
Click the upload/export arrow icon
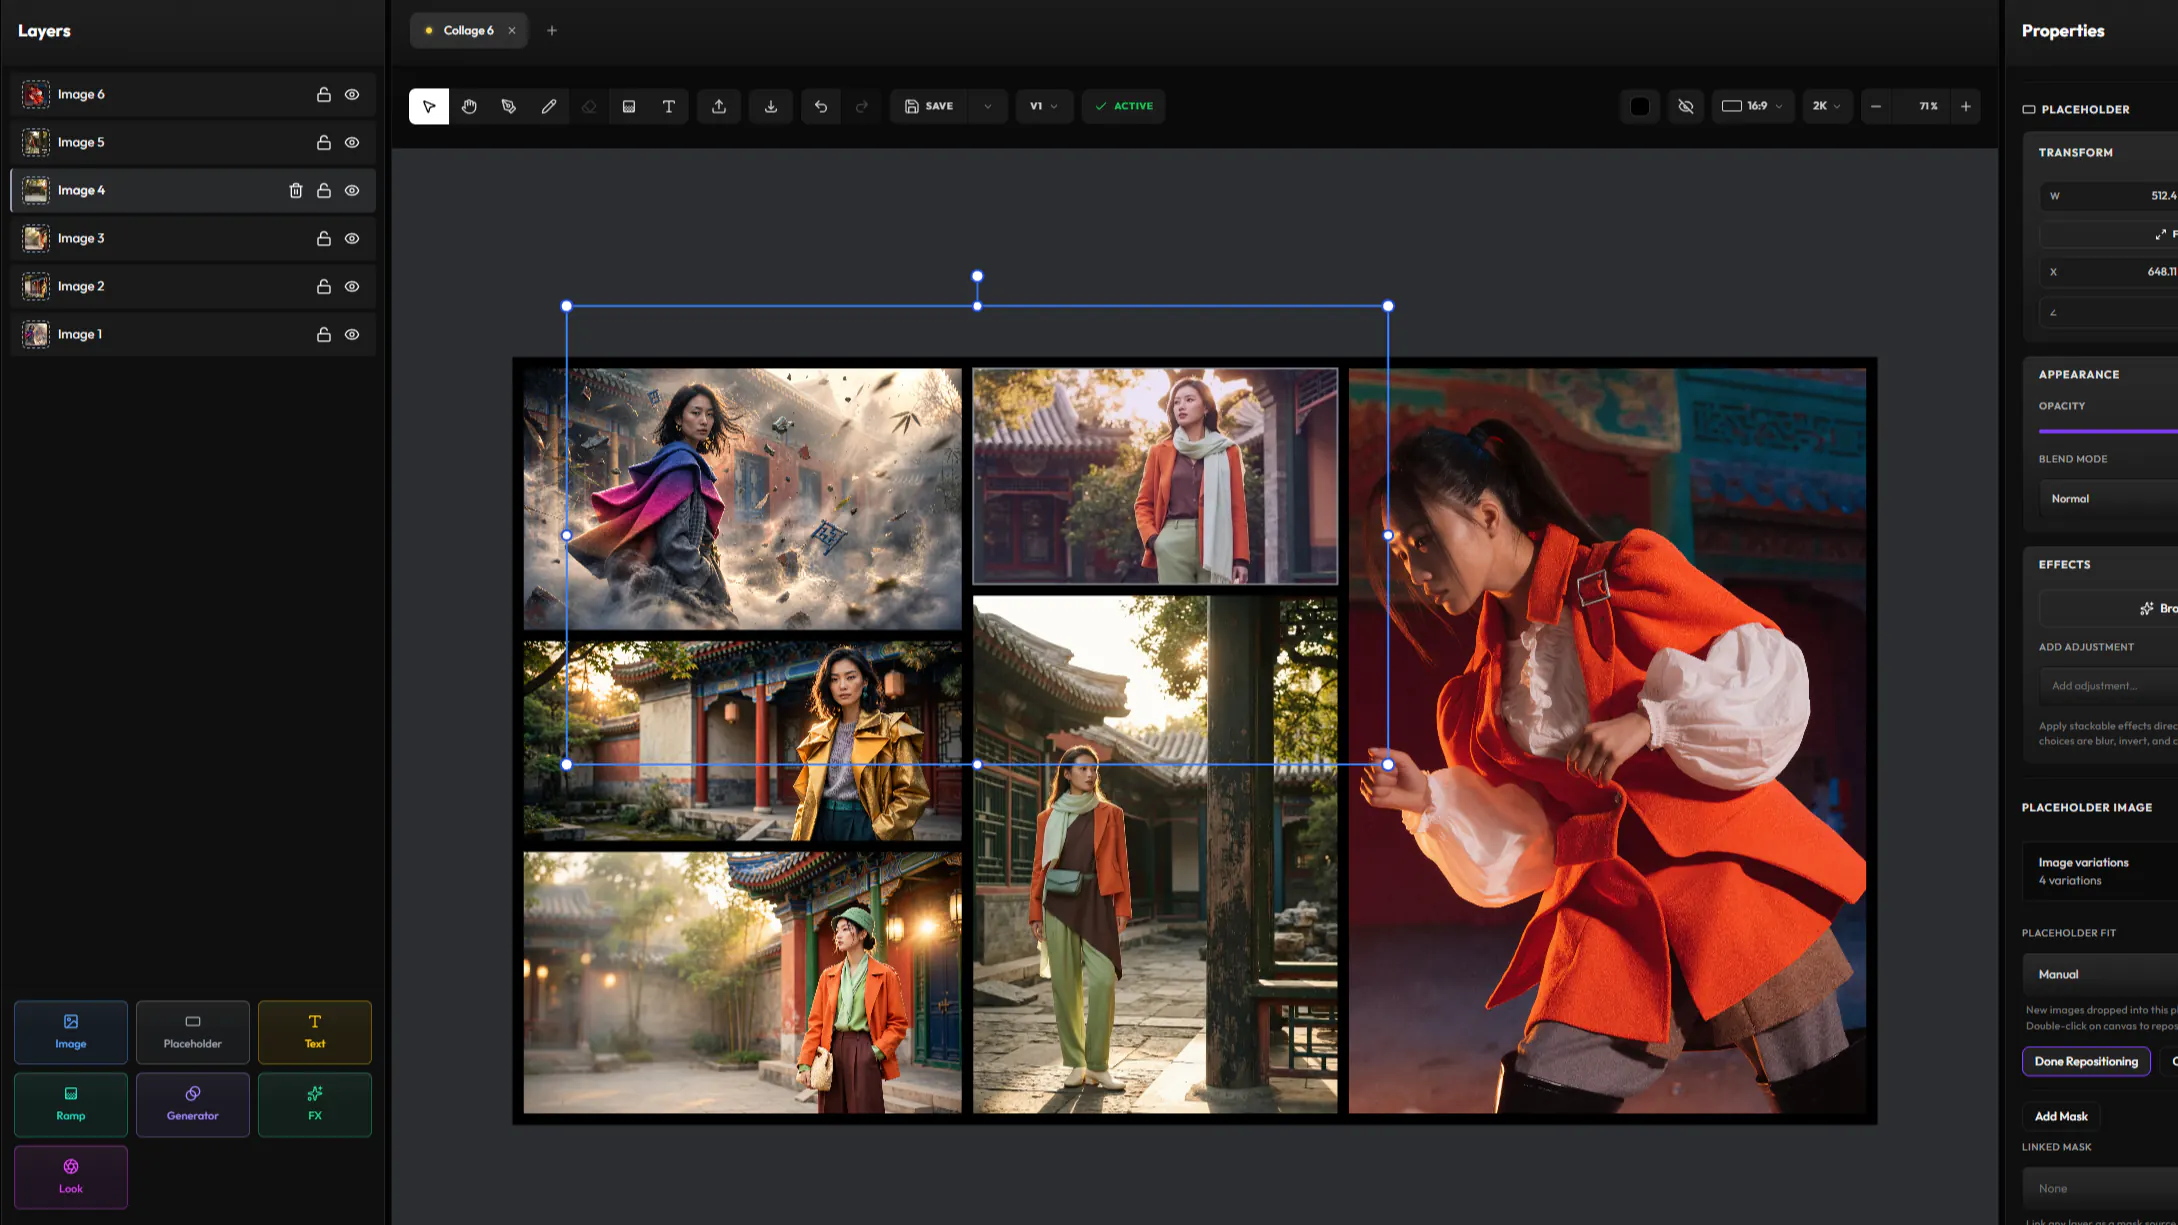tap(719, 106)
